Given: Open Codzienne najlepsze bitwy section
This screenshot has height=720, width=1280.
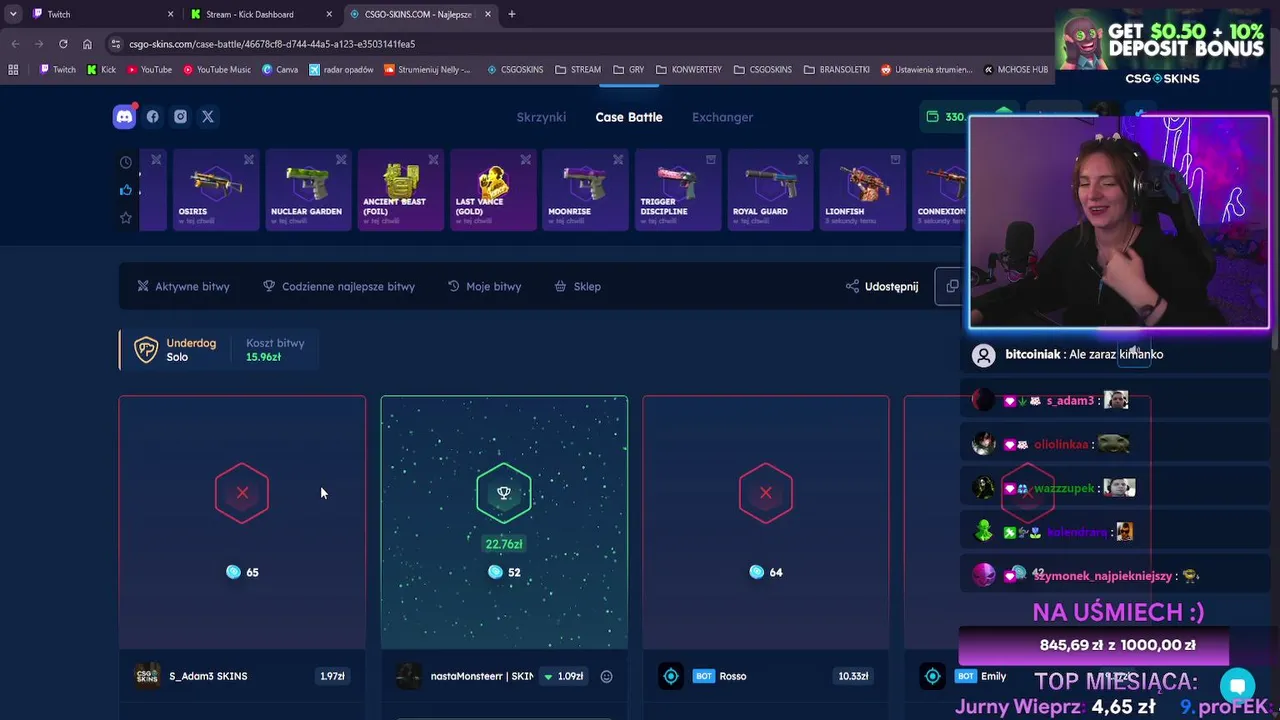Looking at the screenshot, I should point(339,286).
